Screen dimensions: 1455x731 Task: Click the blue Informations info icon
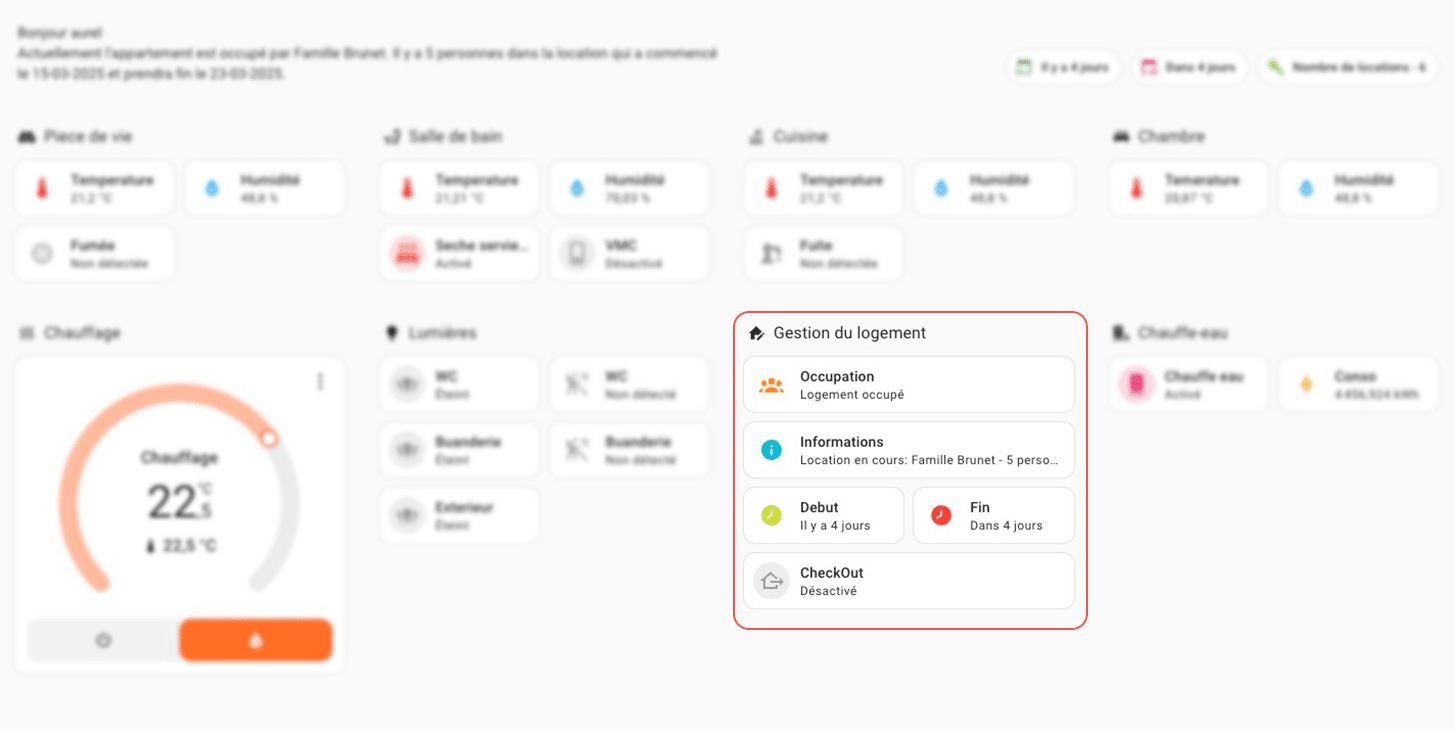(x=771, y=450)
